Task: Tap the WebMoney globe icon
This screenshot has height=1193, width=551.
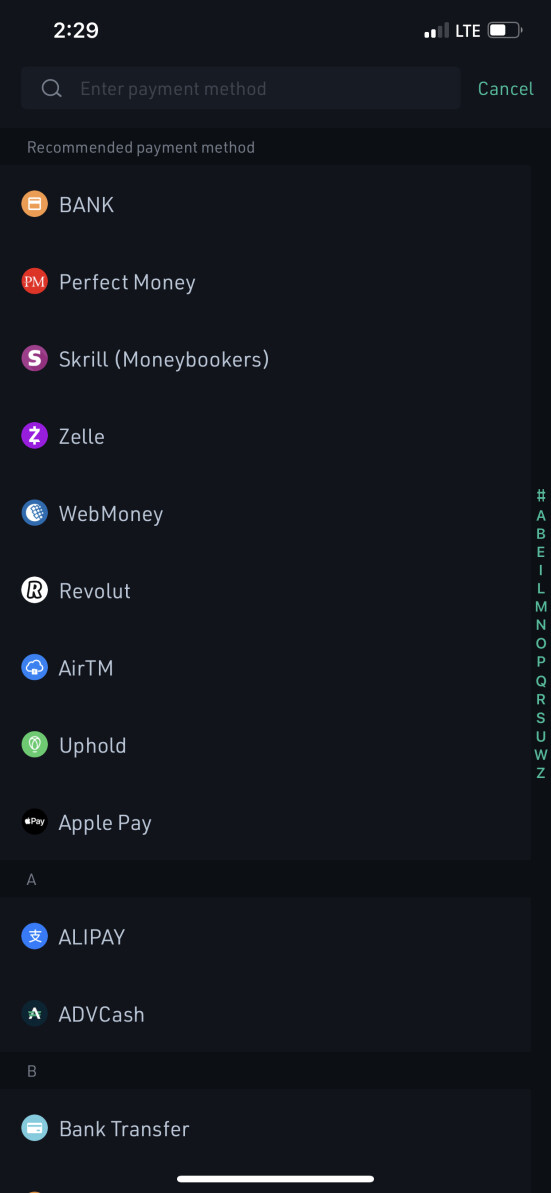Action: pyautogui.click(x=34, y=514)
